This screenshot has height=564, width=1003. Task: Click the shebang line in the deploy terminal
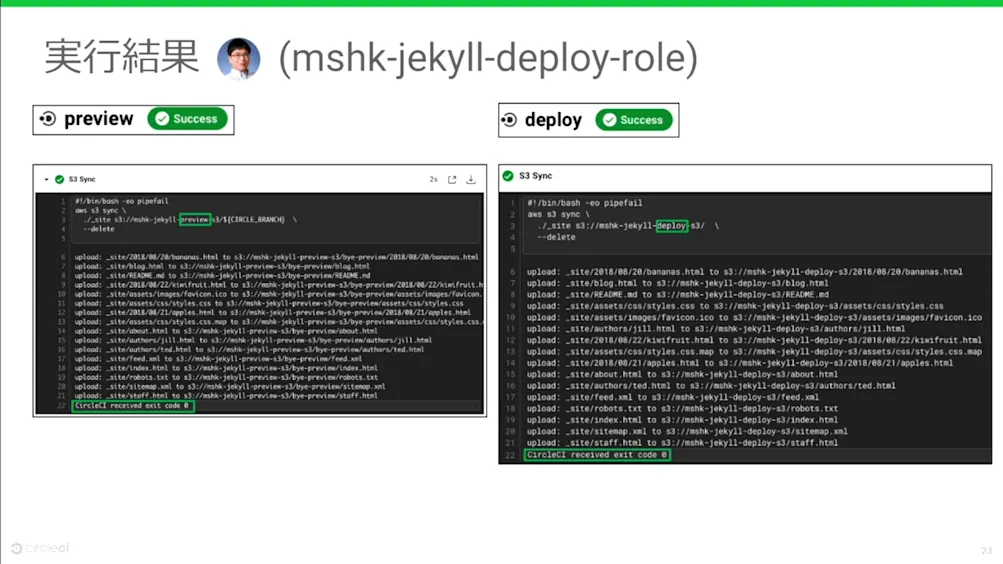click(x=585, y=203)
